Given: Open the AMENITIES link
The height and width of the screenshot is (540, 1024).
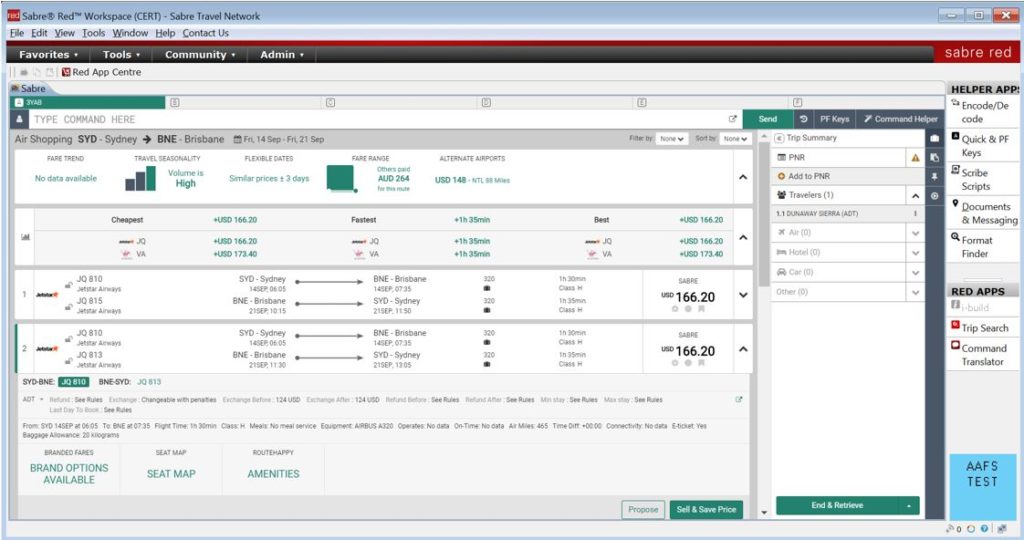Looking at the screenshot, I should pos(273,474).
